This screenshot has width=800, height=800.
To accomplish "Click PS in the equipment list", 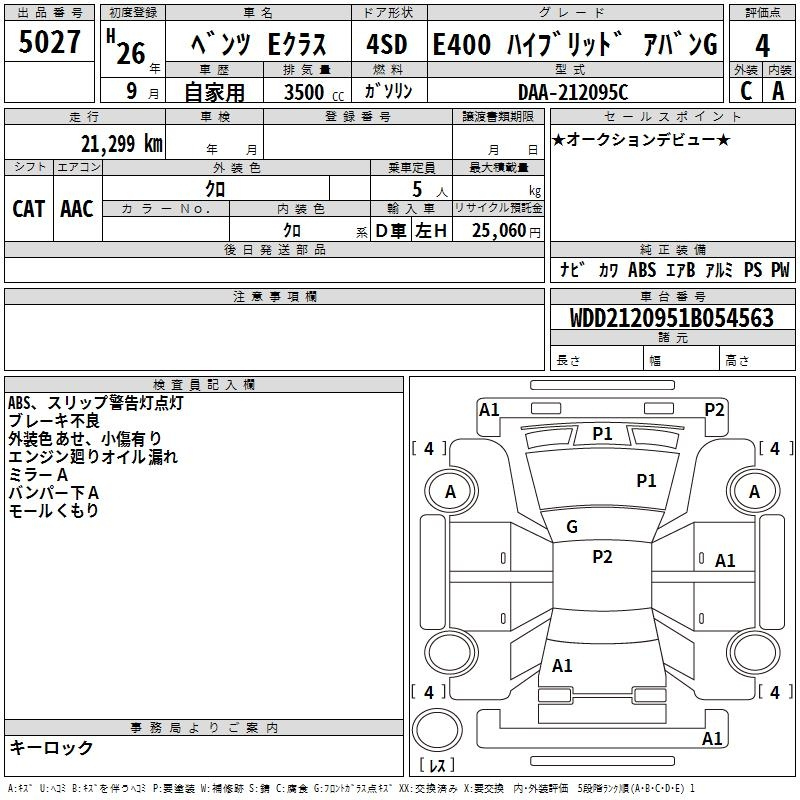I will [753, 269].
